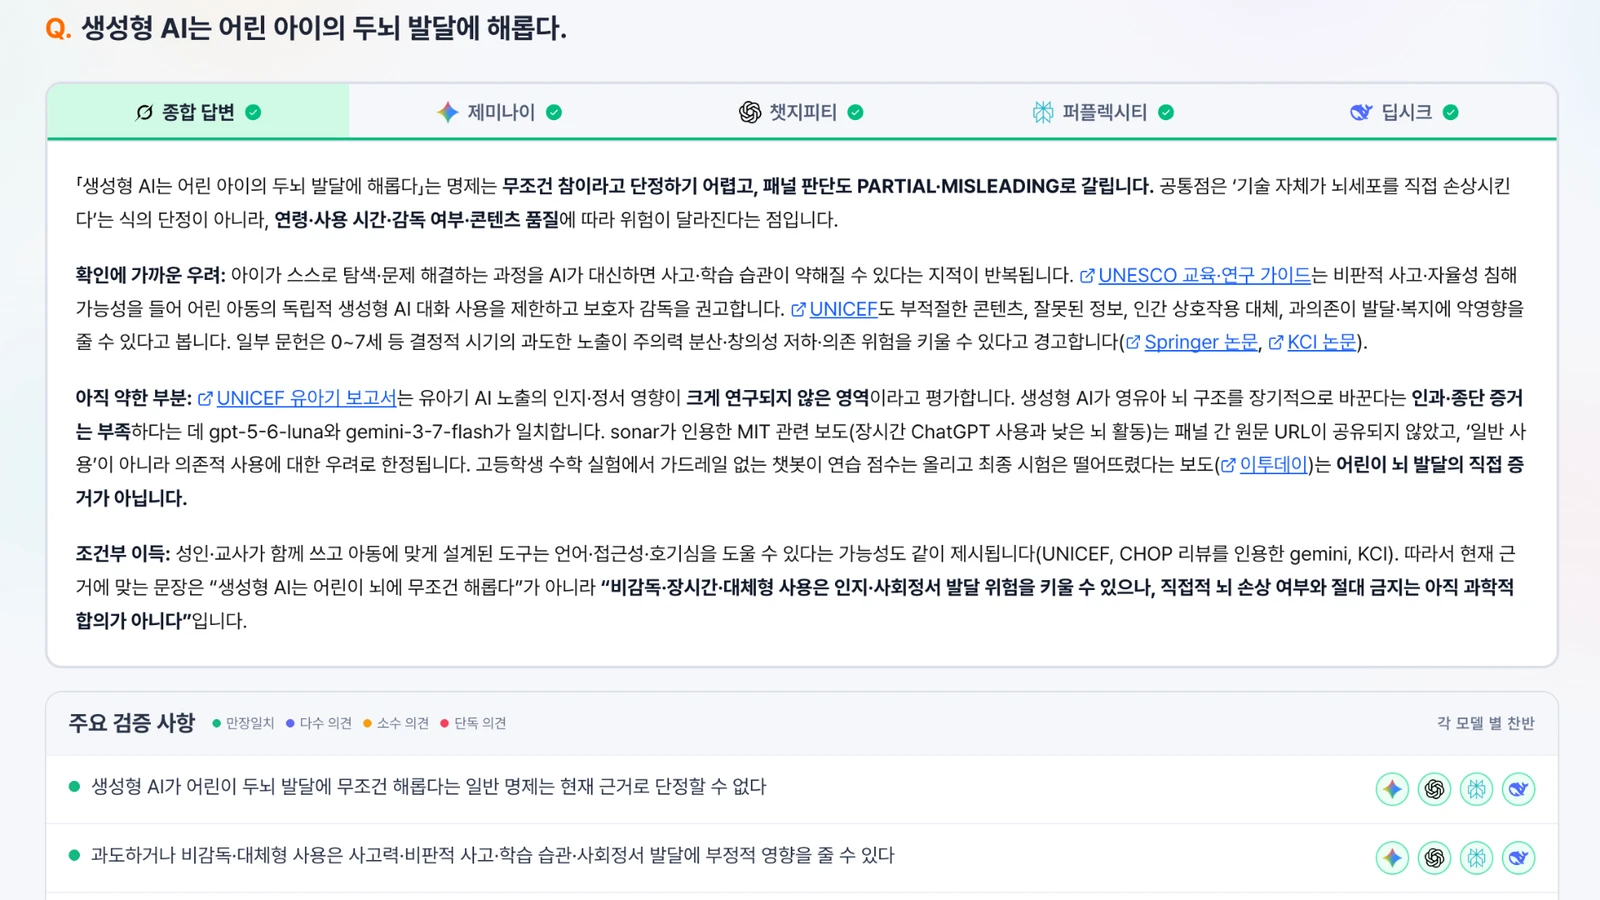Image resolution: width=1600 pixels, height=900 pixels.
Task: Switch to the 종합 답변 tab
Action: [x=198, y=112]
